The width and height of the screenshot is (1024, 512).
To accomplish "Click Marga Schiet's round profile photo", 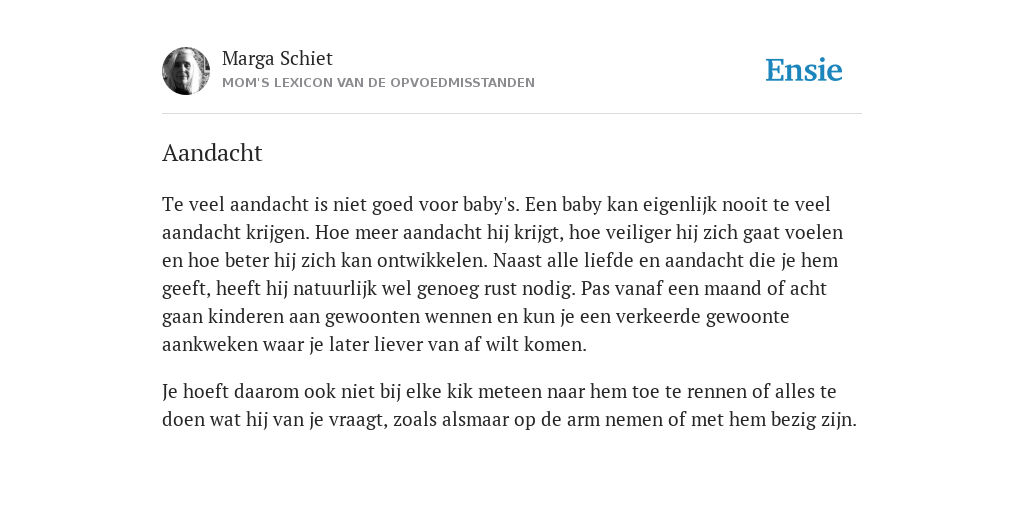I will 186,71.
